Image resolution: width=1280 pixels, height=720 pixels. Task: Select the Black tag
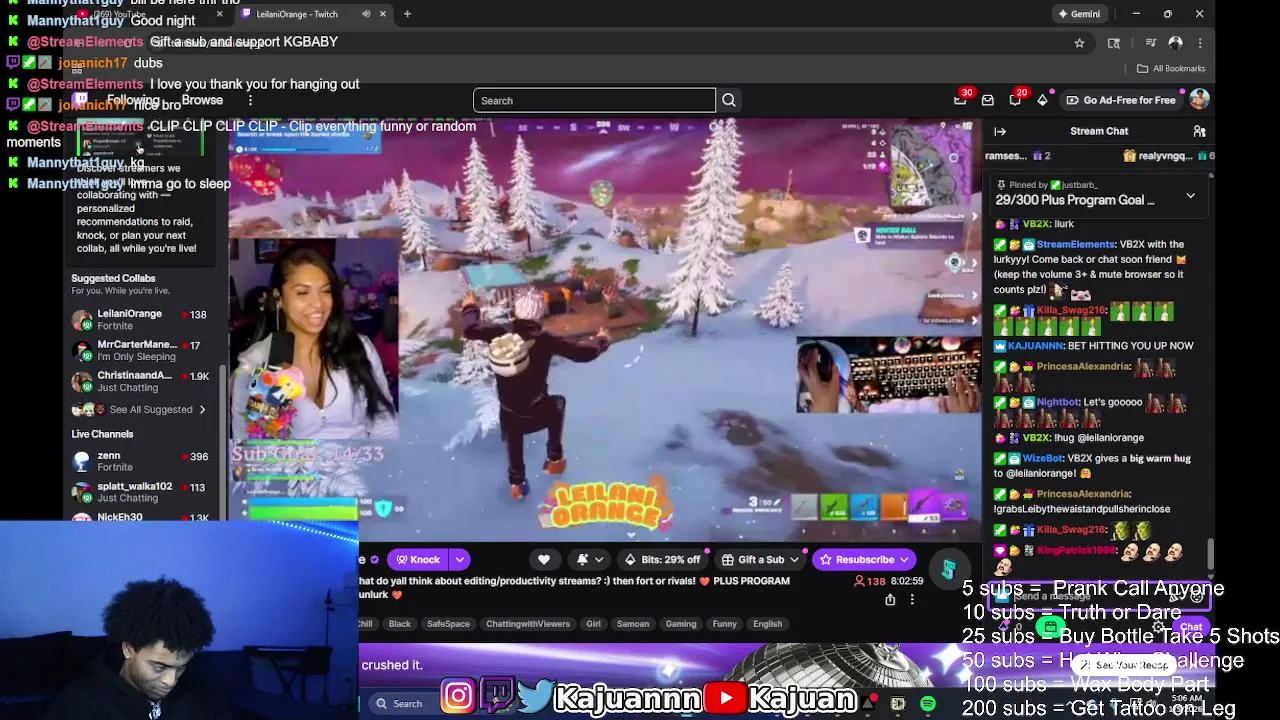[x=399, y=624]
